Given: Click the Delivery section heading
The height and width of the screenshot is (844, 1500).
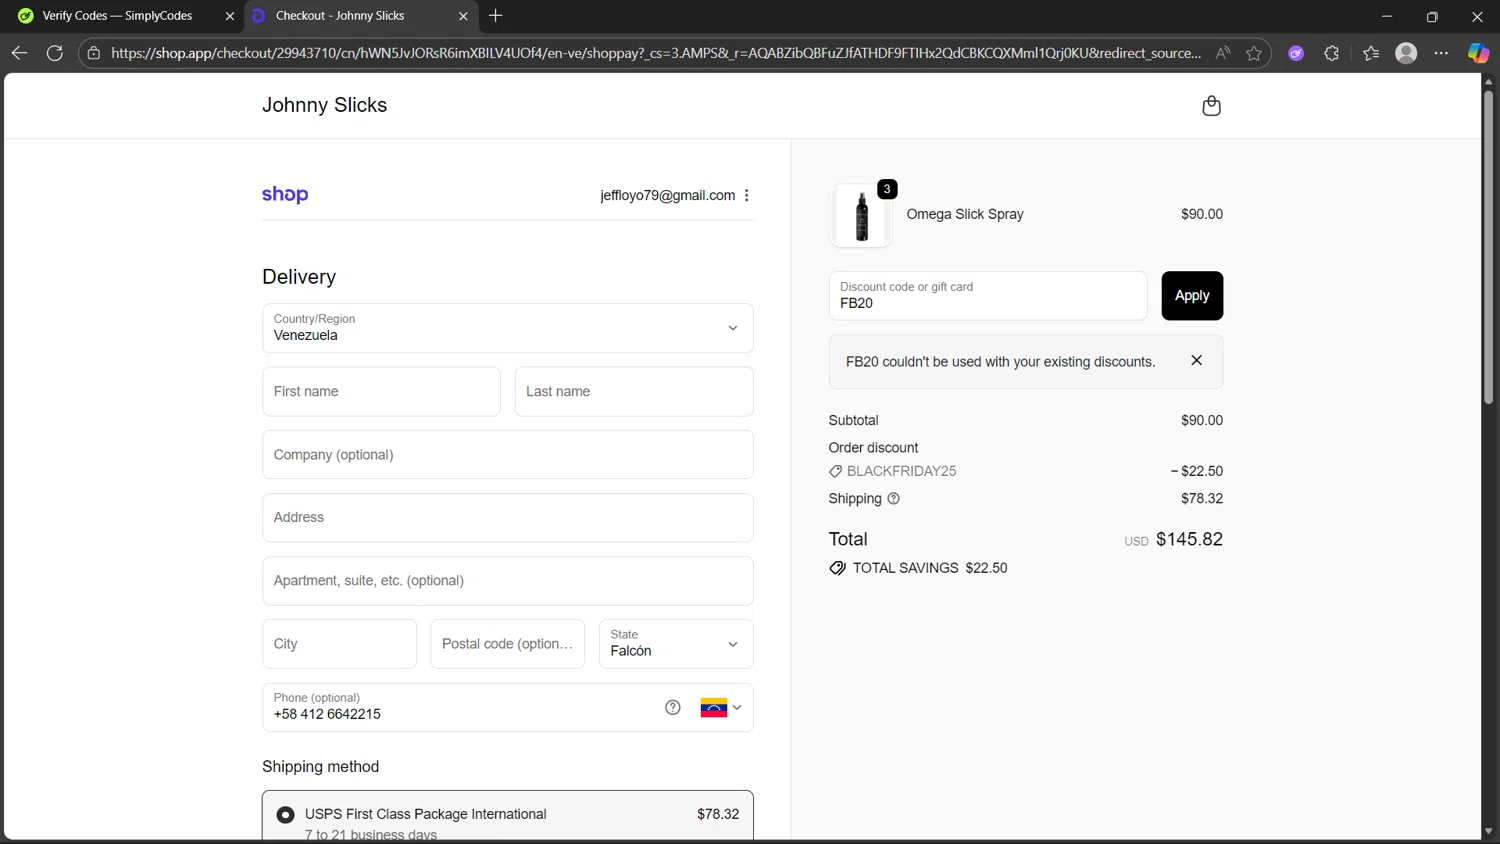Looking at the screenshot, I should pos(299,277).
